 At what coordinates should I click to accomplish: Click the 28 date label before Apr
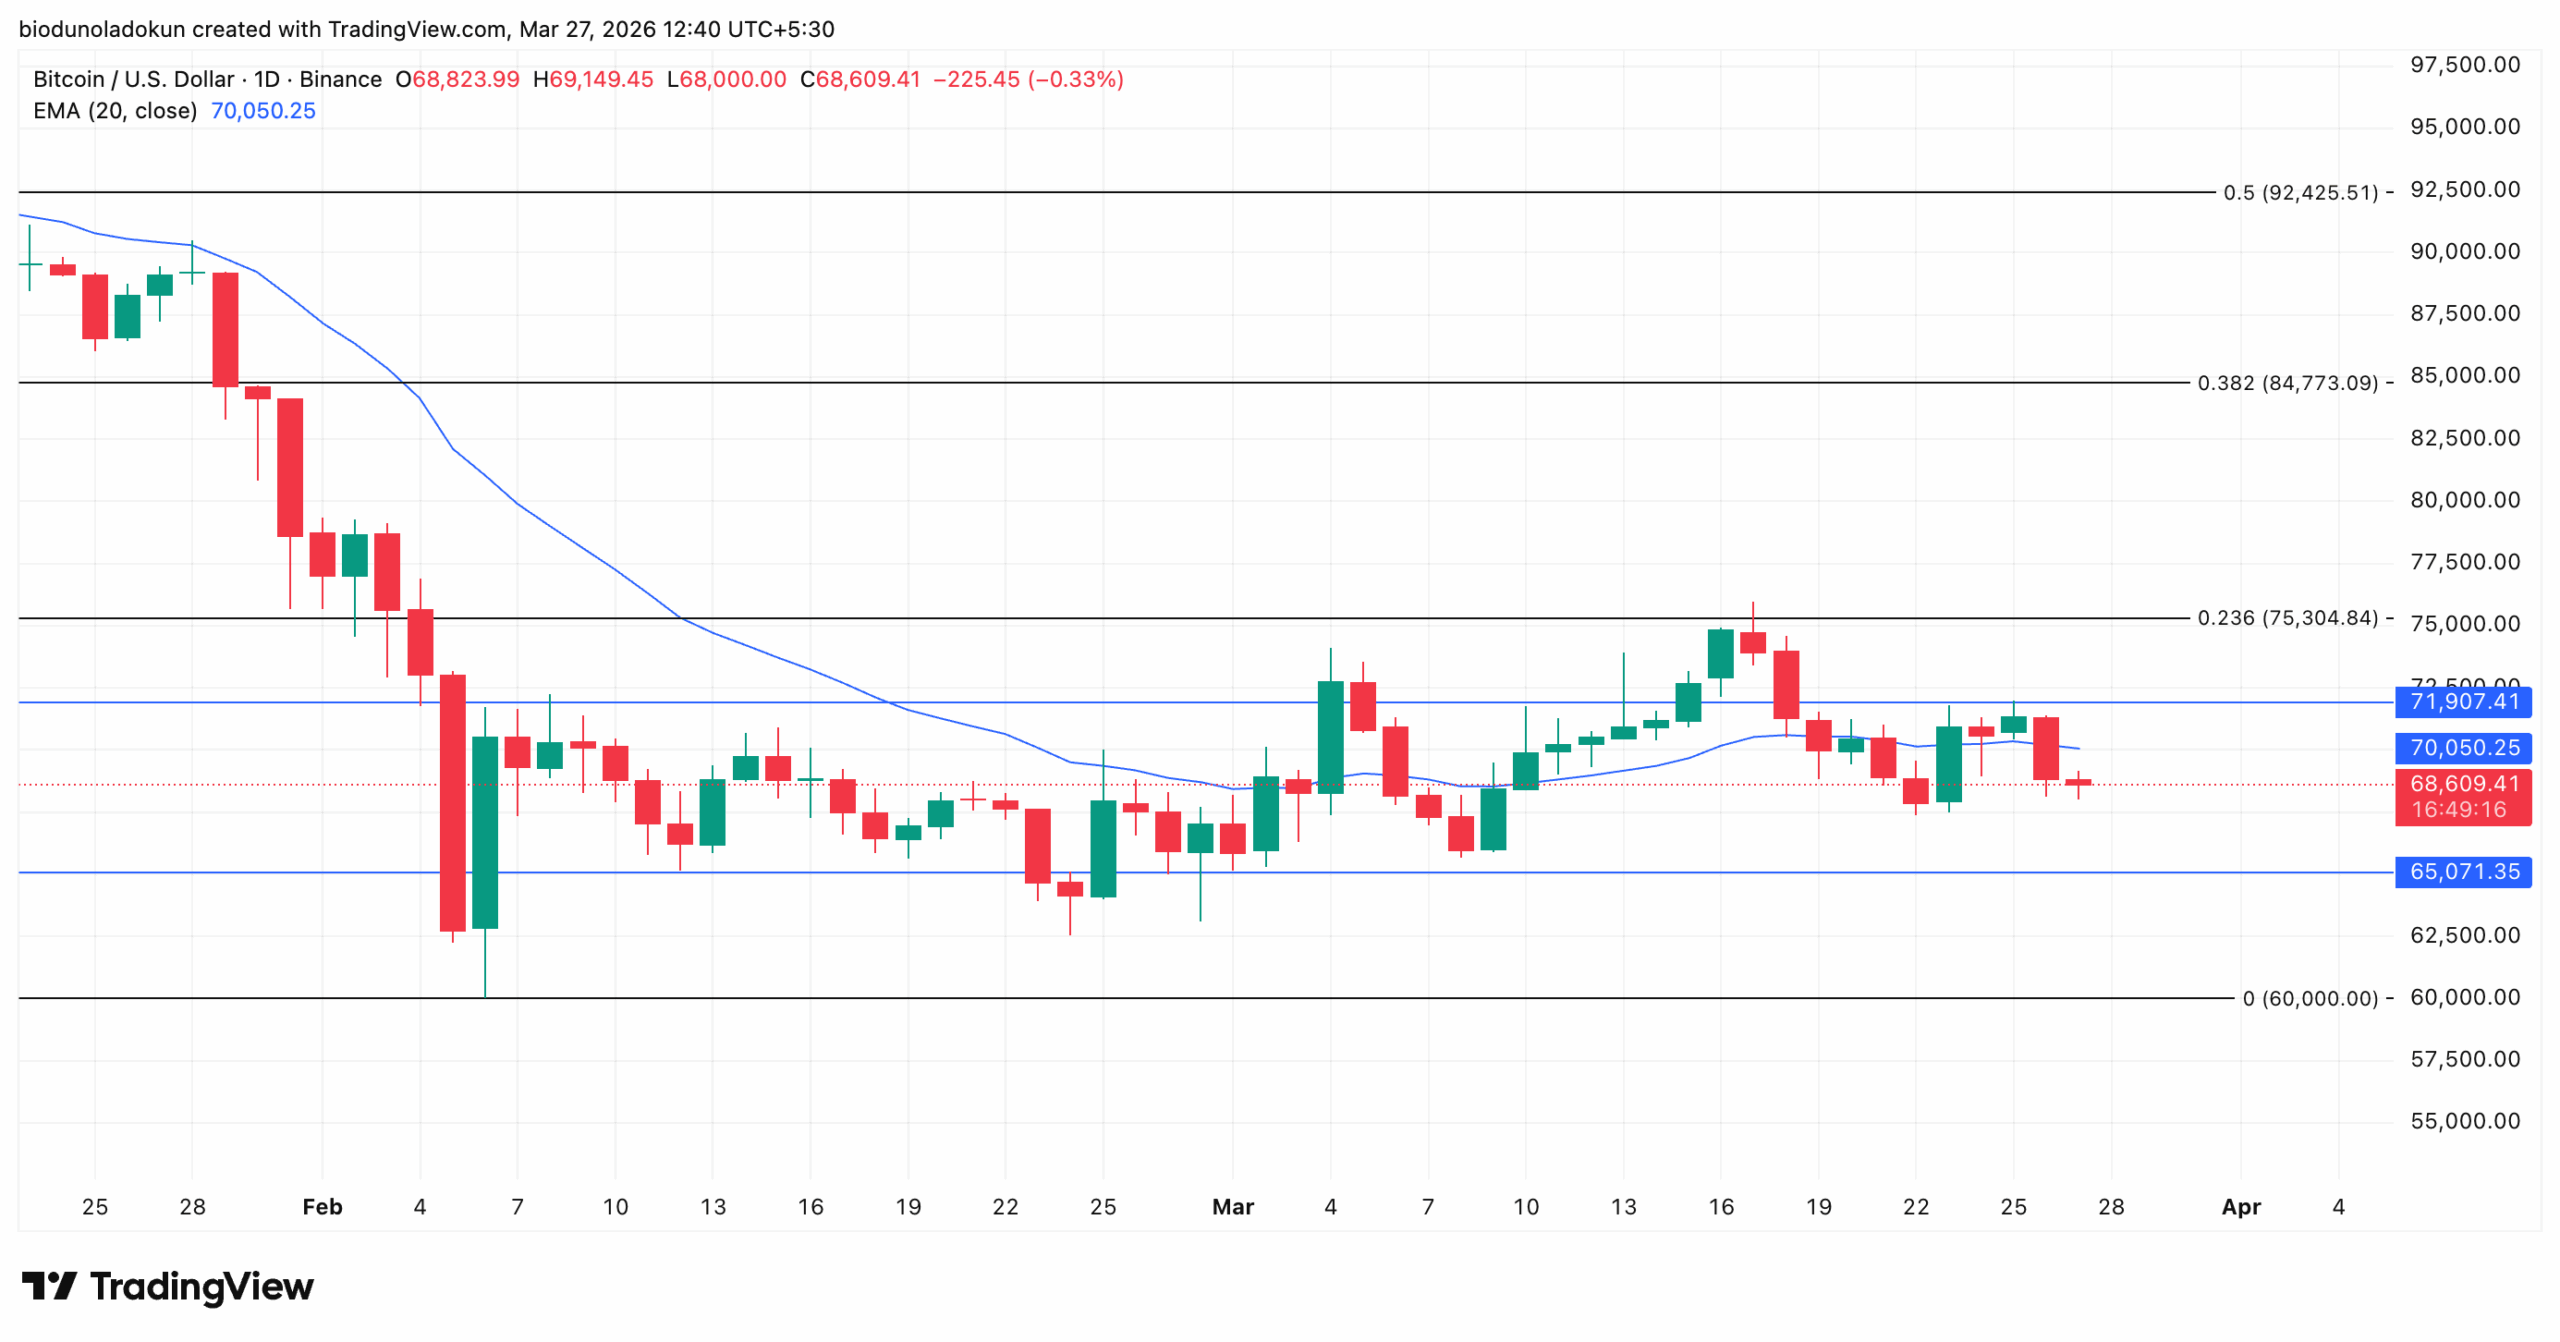tap(2111, 1208)
